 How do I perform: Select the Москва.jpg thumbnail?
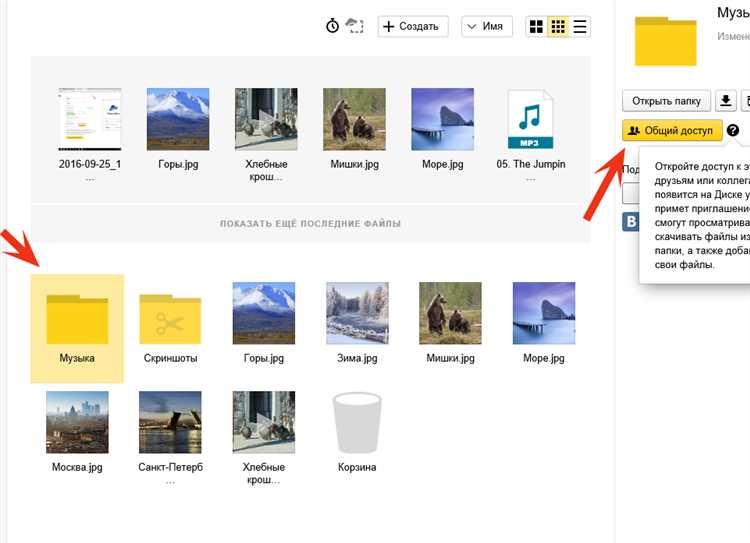[x=76, y=422]
